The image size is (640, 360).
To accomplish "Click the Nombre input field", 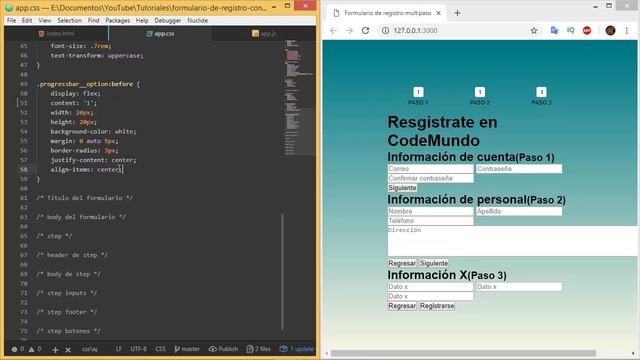I will pos(431,211).
